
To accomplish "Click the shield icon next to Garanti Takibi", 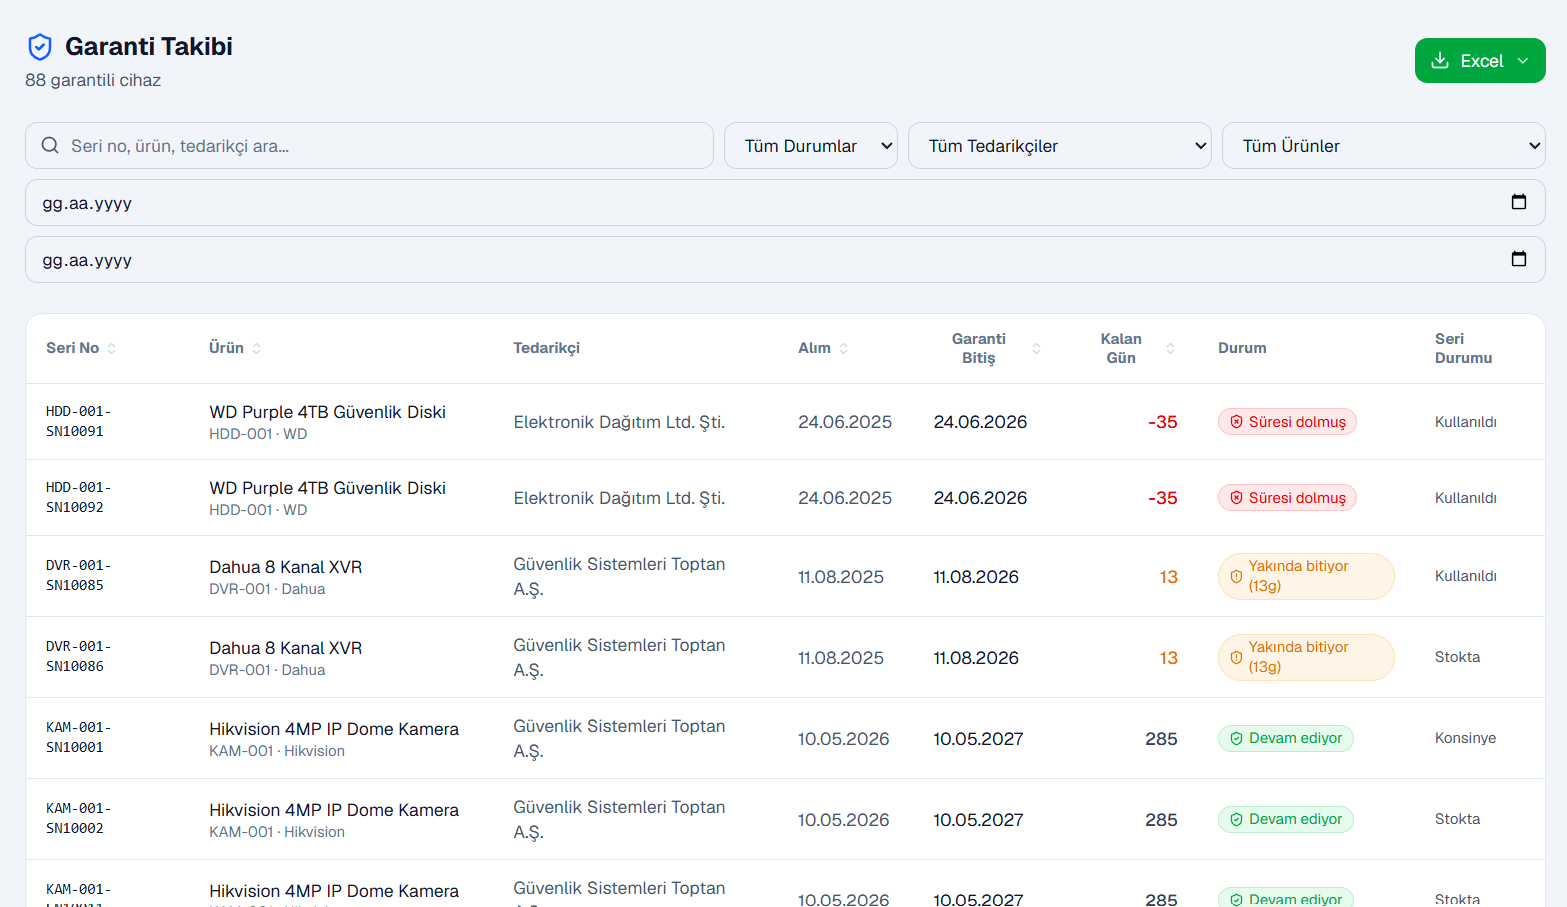I will (40, 47).
